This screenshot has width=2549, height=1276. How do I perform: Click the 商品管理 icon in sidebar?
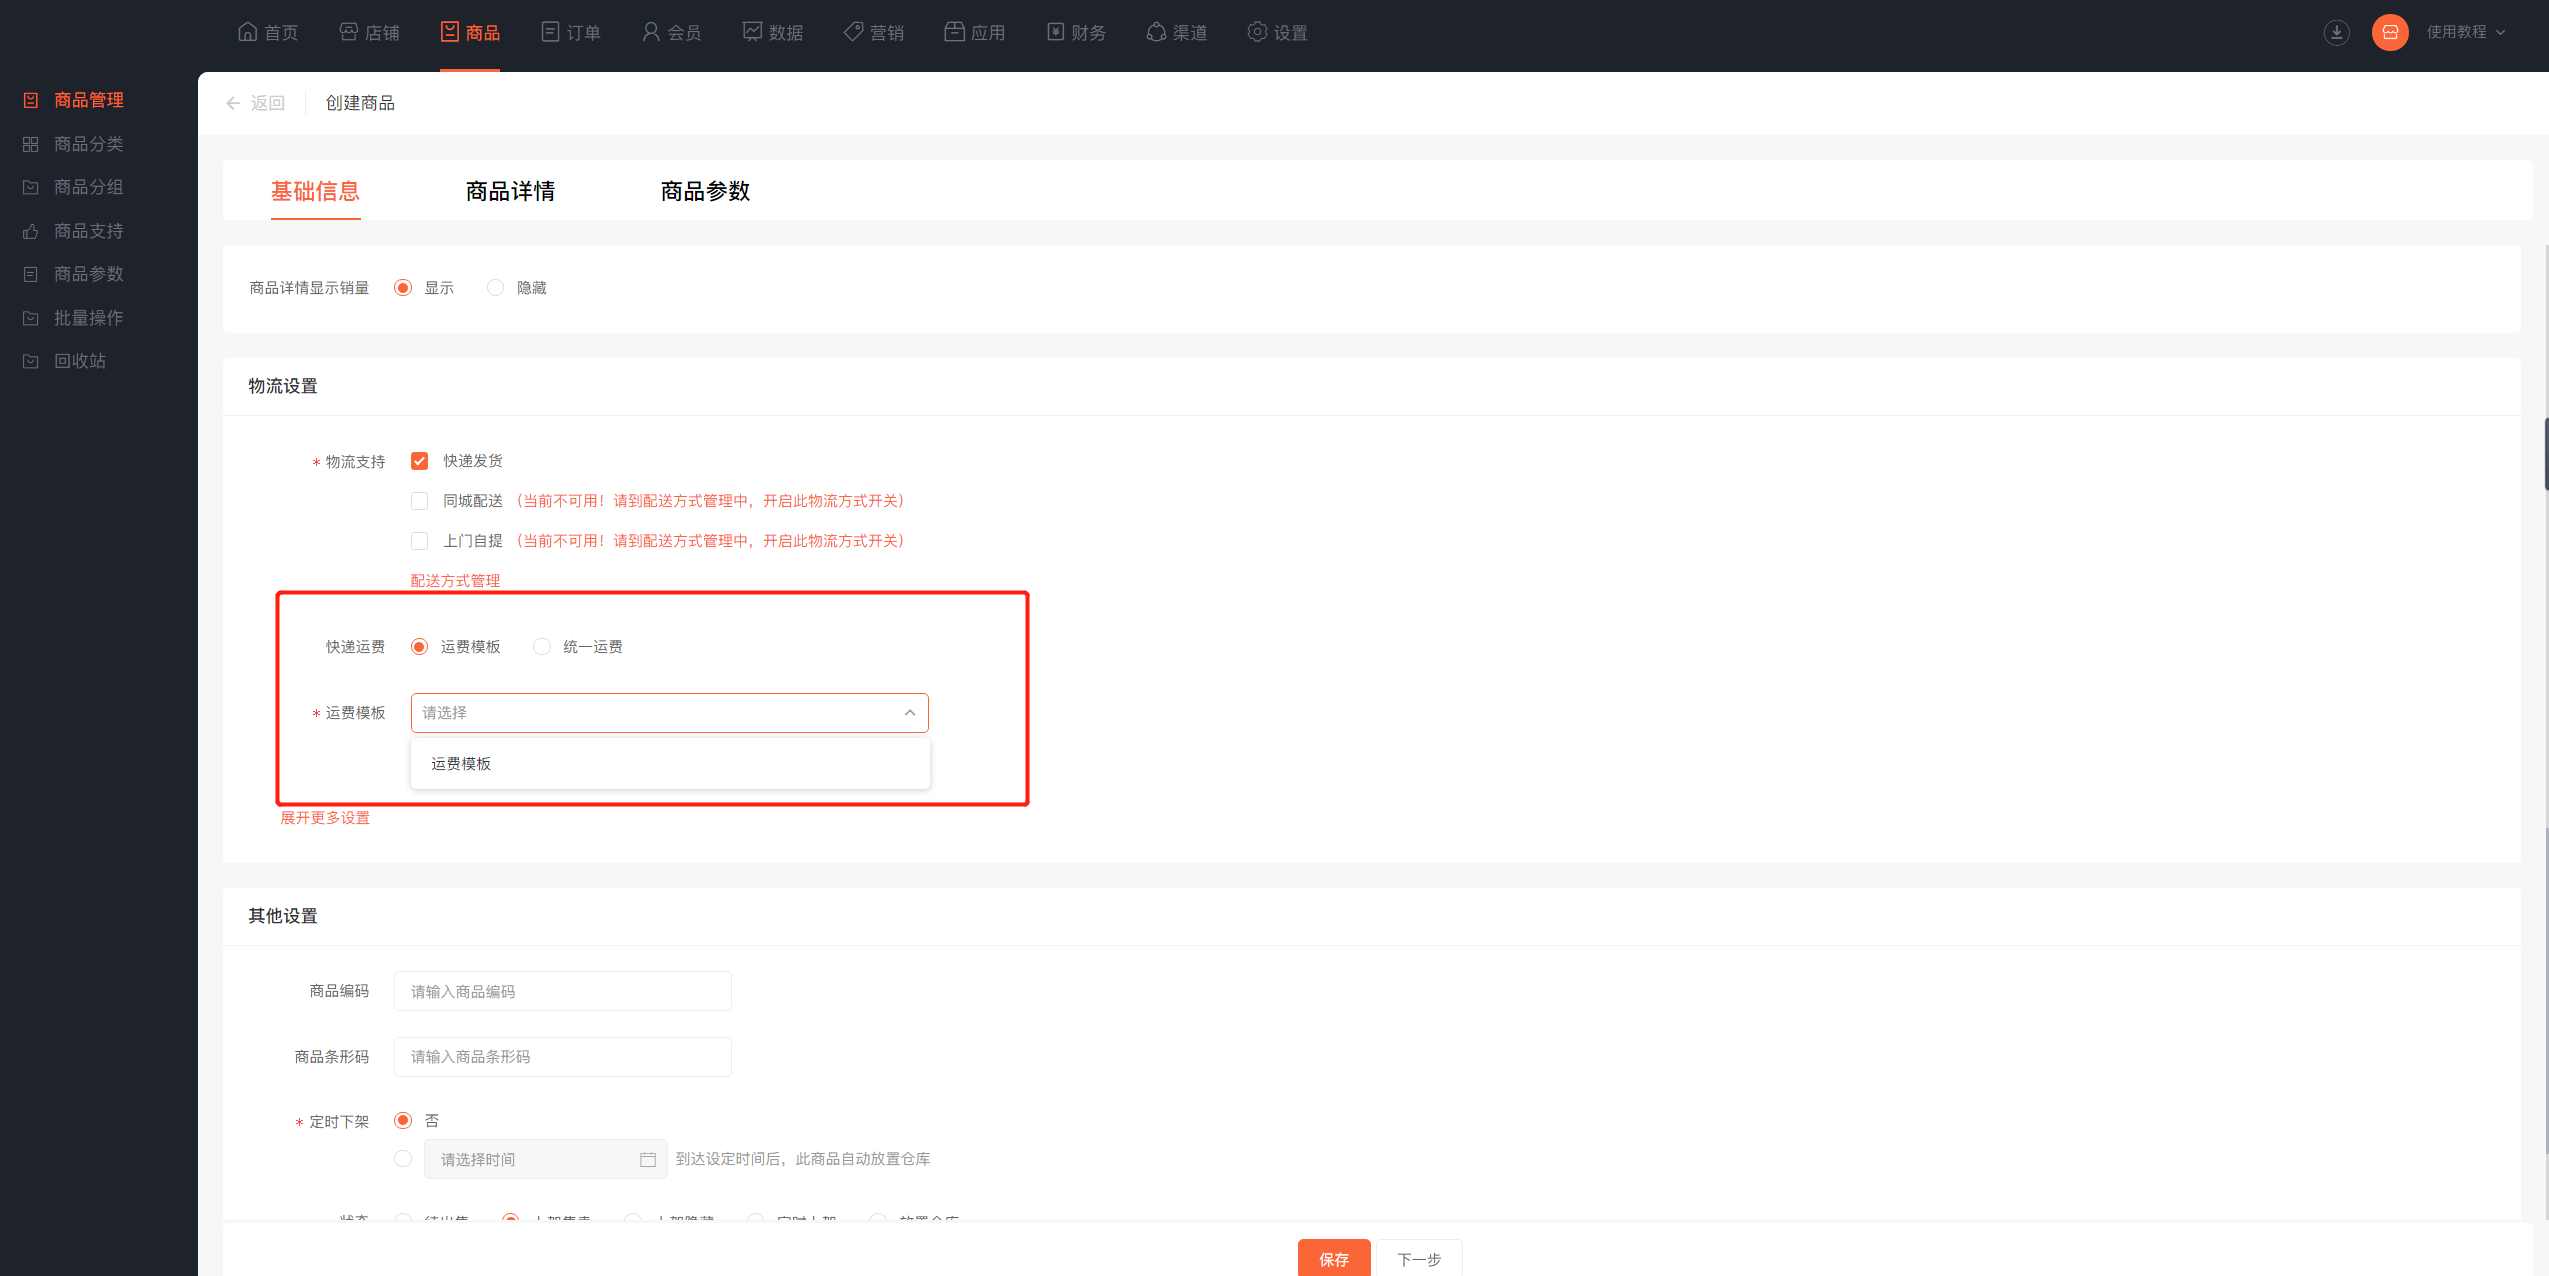(31, 99)
